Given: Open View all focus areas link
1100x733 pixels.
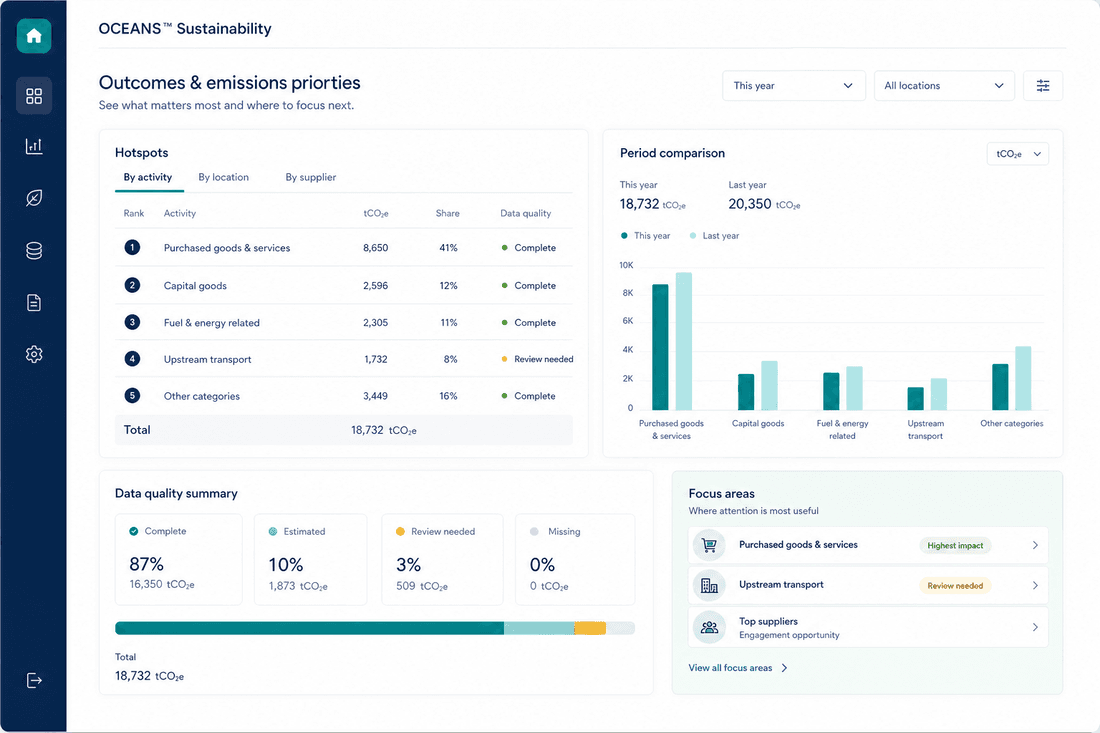Looking at the screenshot, I should (x=730, y=668).
